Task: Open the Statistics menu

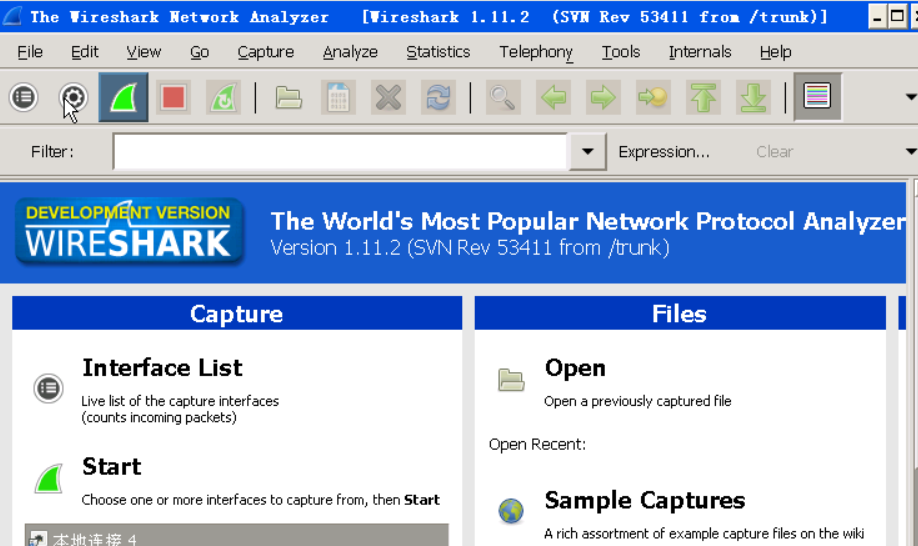Action: coord(438,52)
